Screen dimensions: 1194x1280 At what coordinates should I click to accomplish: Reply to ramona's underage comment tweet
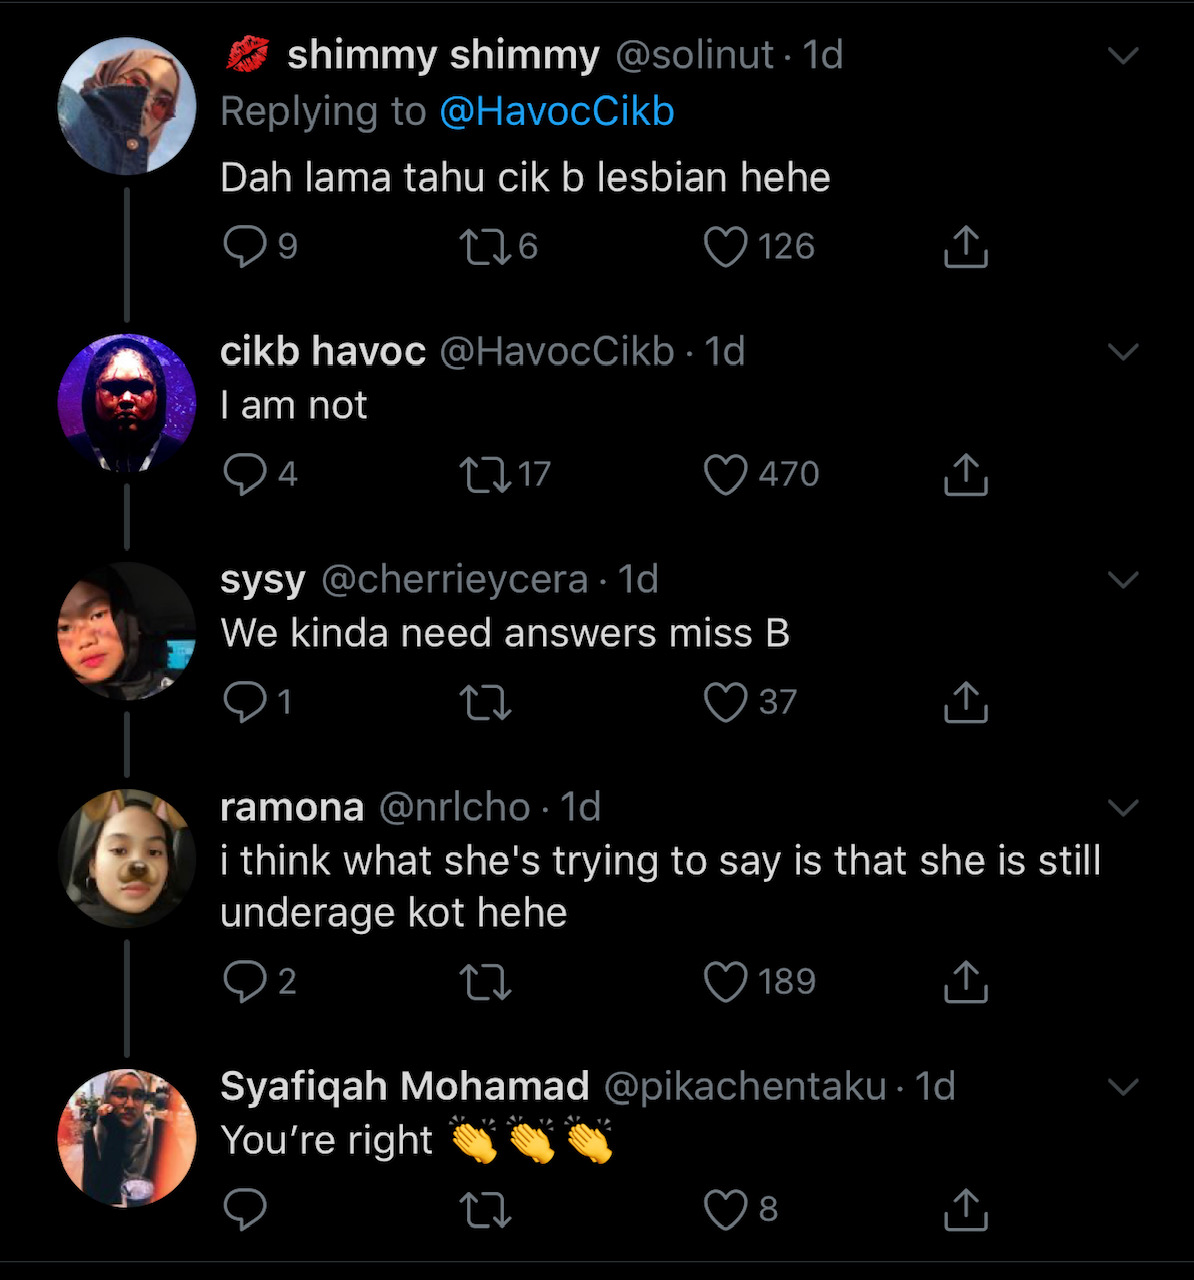pyautogui.click(x=245, y=981)
